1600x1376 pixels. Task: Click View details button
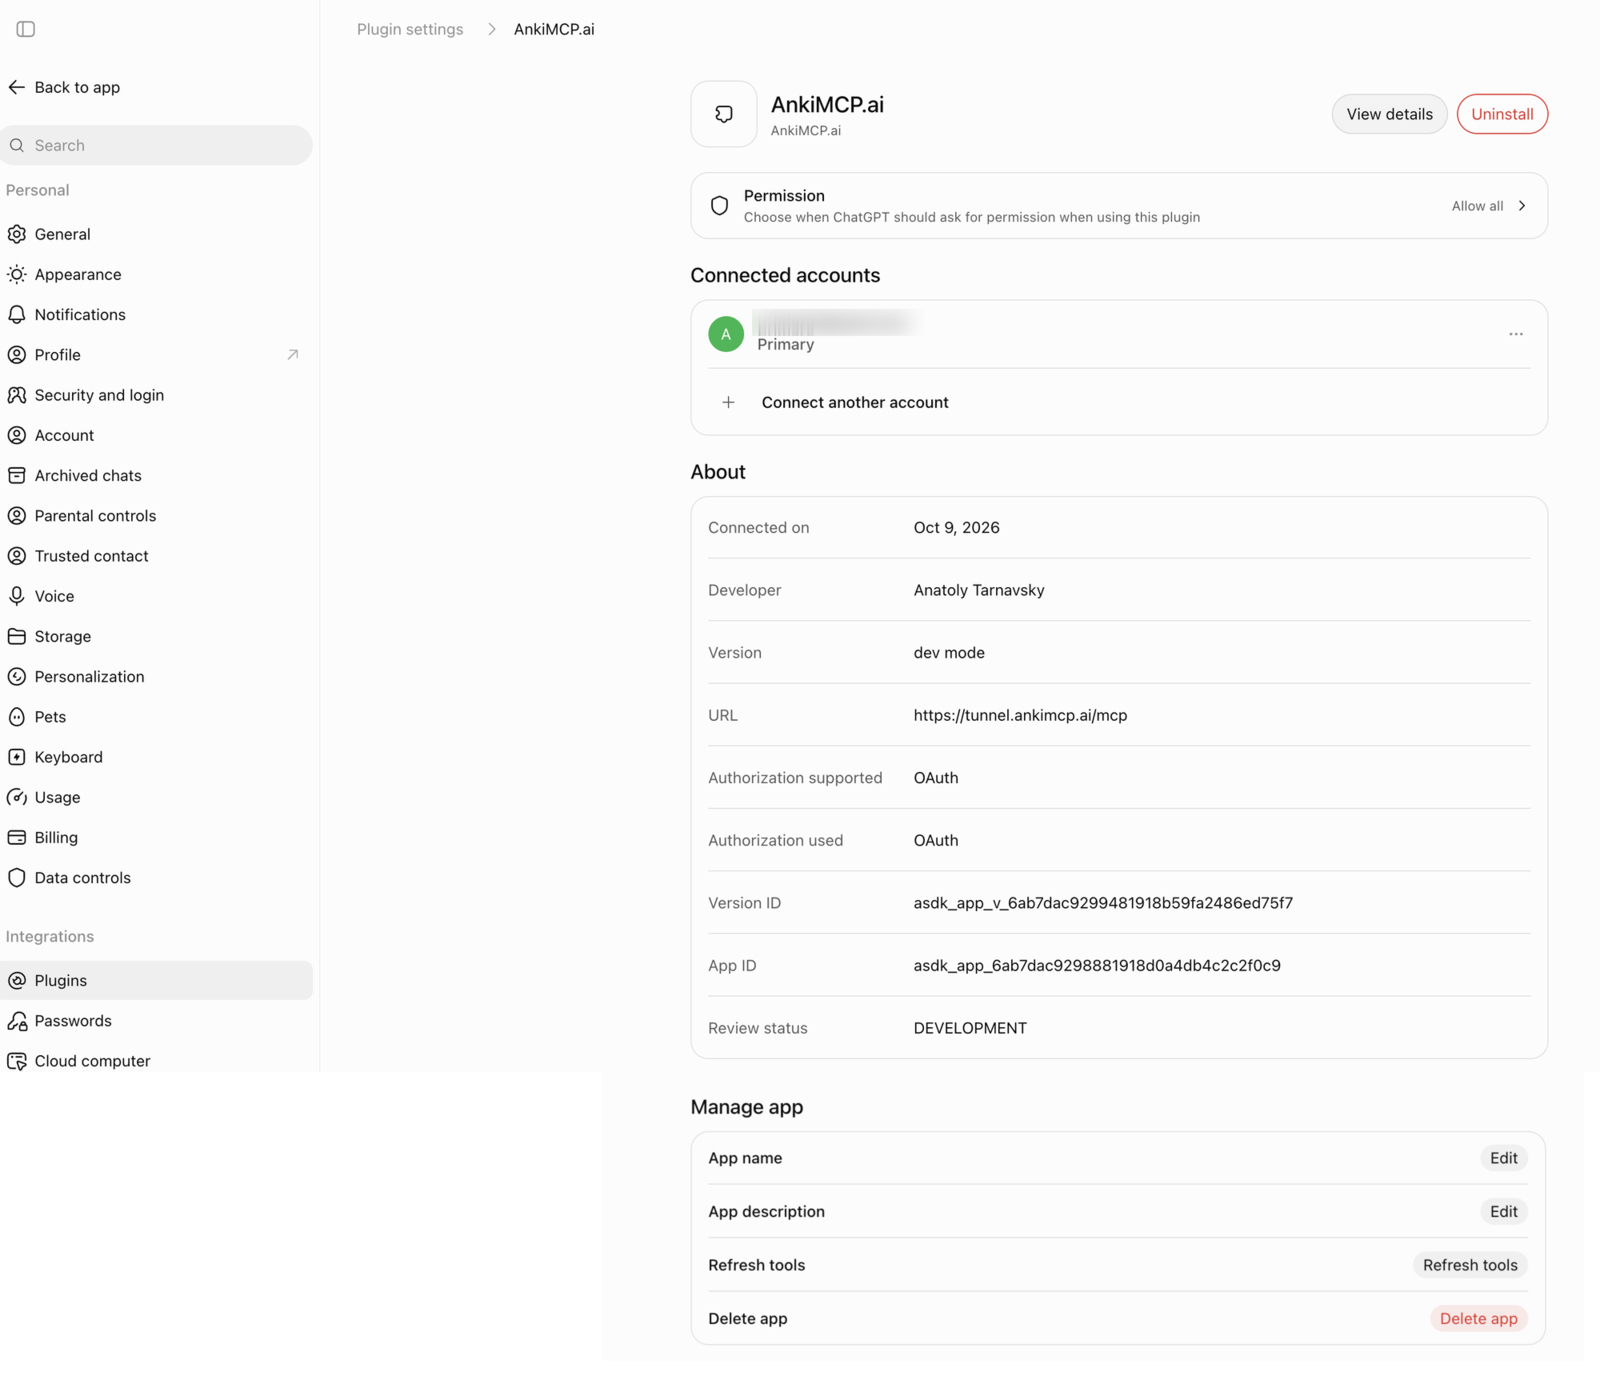1389,114
